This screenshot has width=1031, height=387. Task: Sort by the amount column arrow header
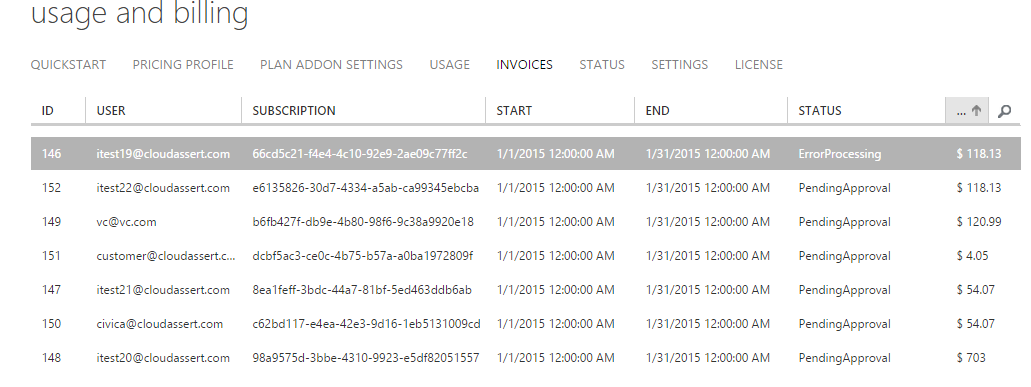click(967, 110)
